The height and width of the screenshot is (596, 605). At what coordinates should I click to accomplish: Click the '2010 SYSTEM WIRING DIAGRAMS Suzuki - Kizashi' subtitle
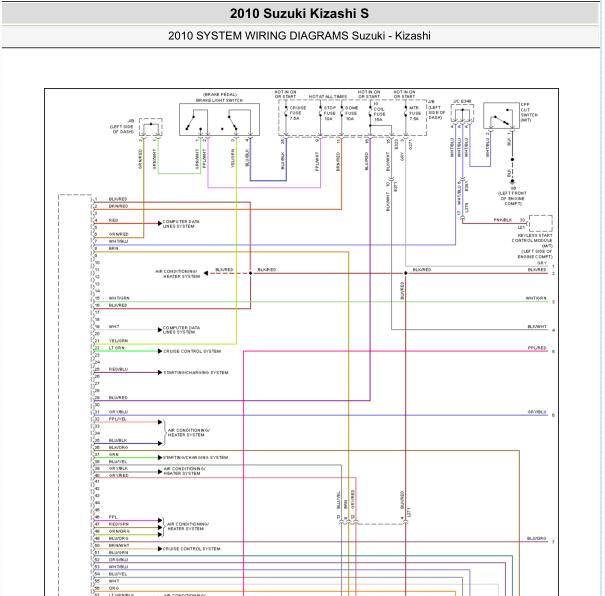coord(299,36)
